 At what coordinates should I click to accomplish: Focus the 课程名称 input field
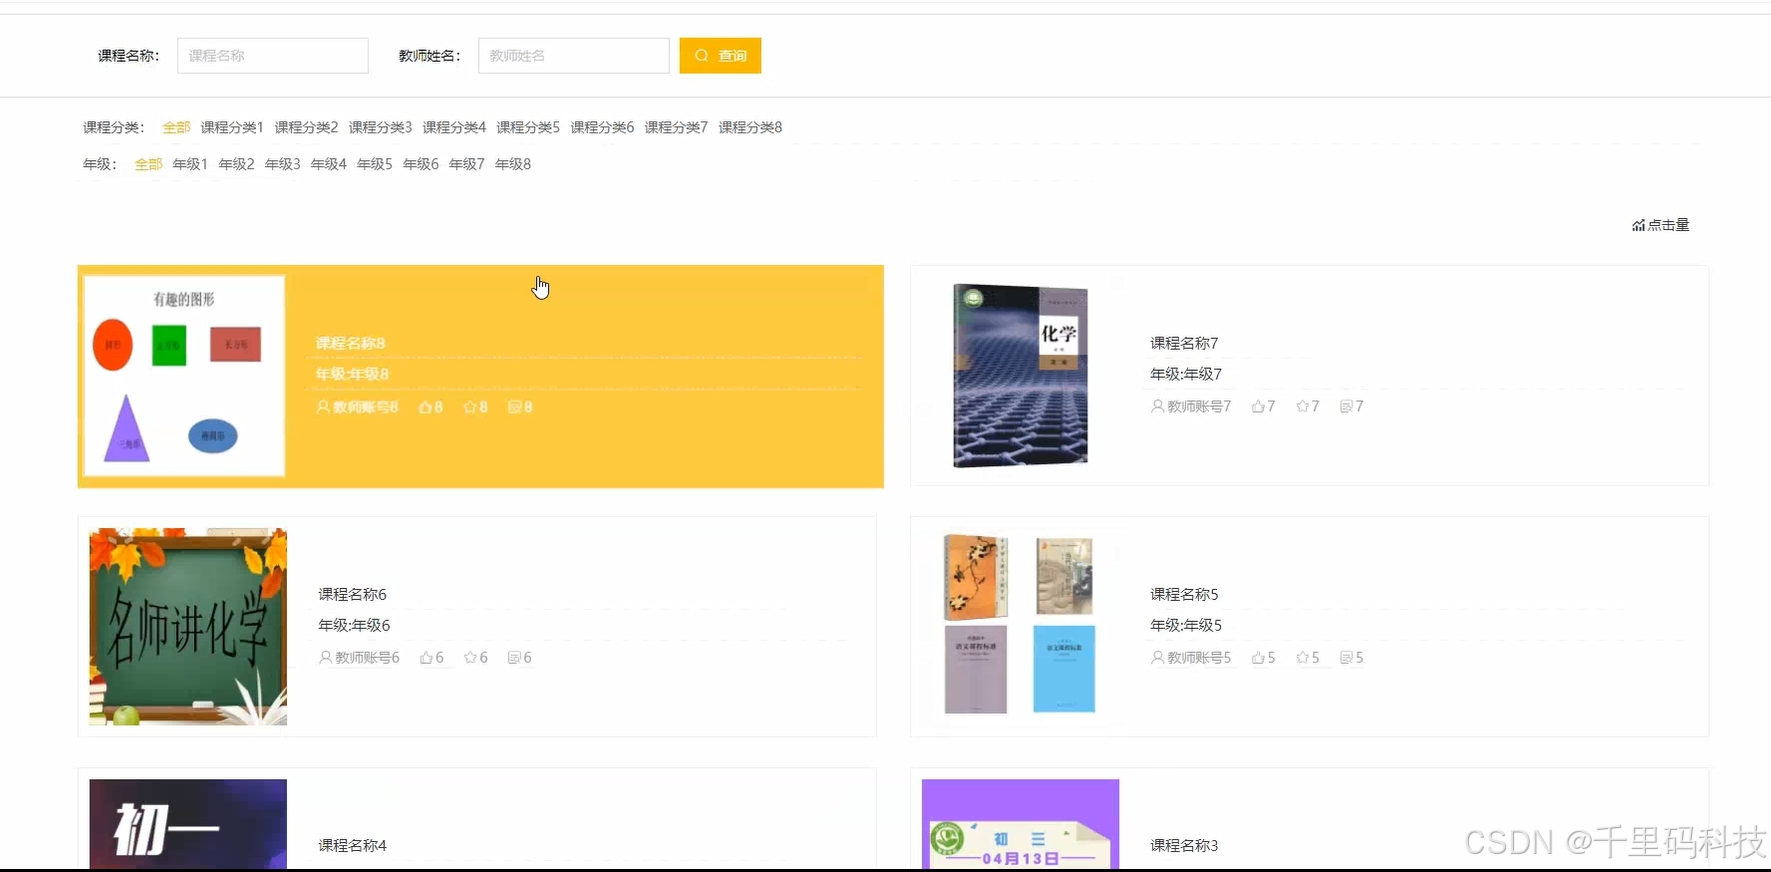click(273, 56)
